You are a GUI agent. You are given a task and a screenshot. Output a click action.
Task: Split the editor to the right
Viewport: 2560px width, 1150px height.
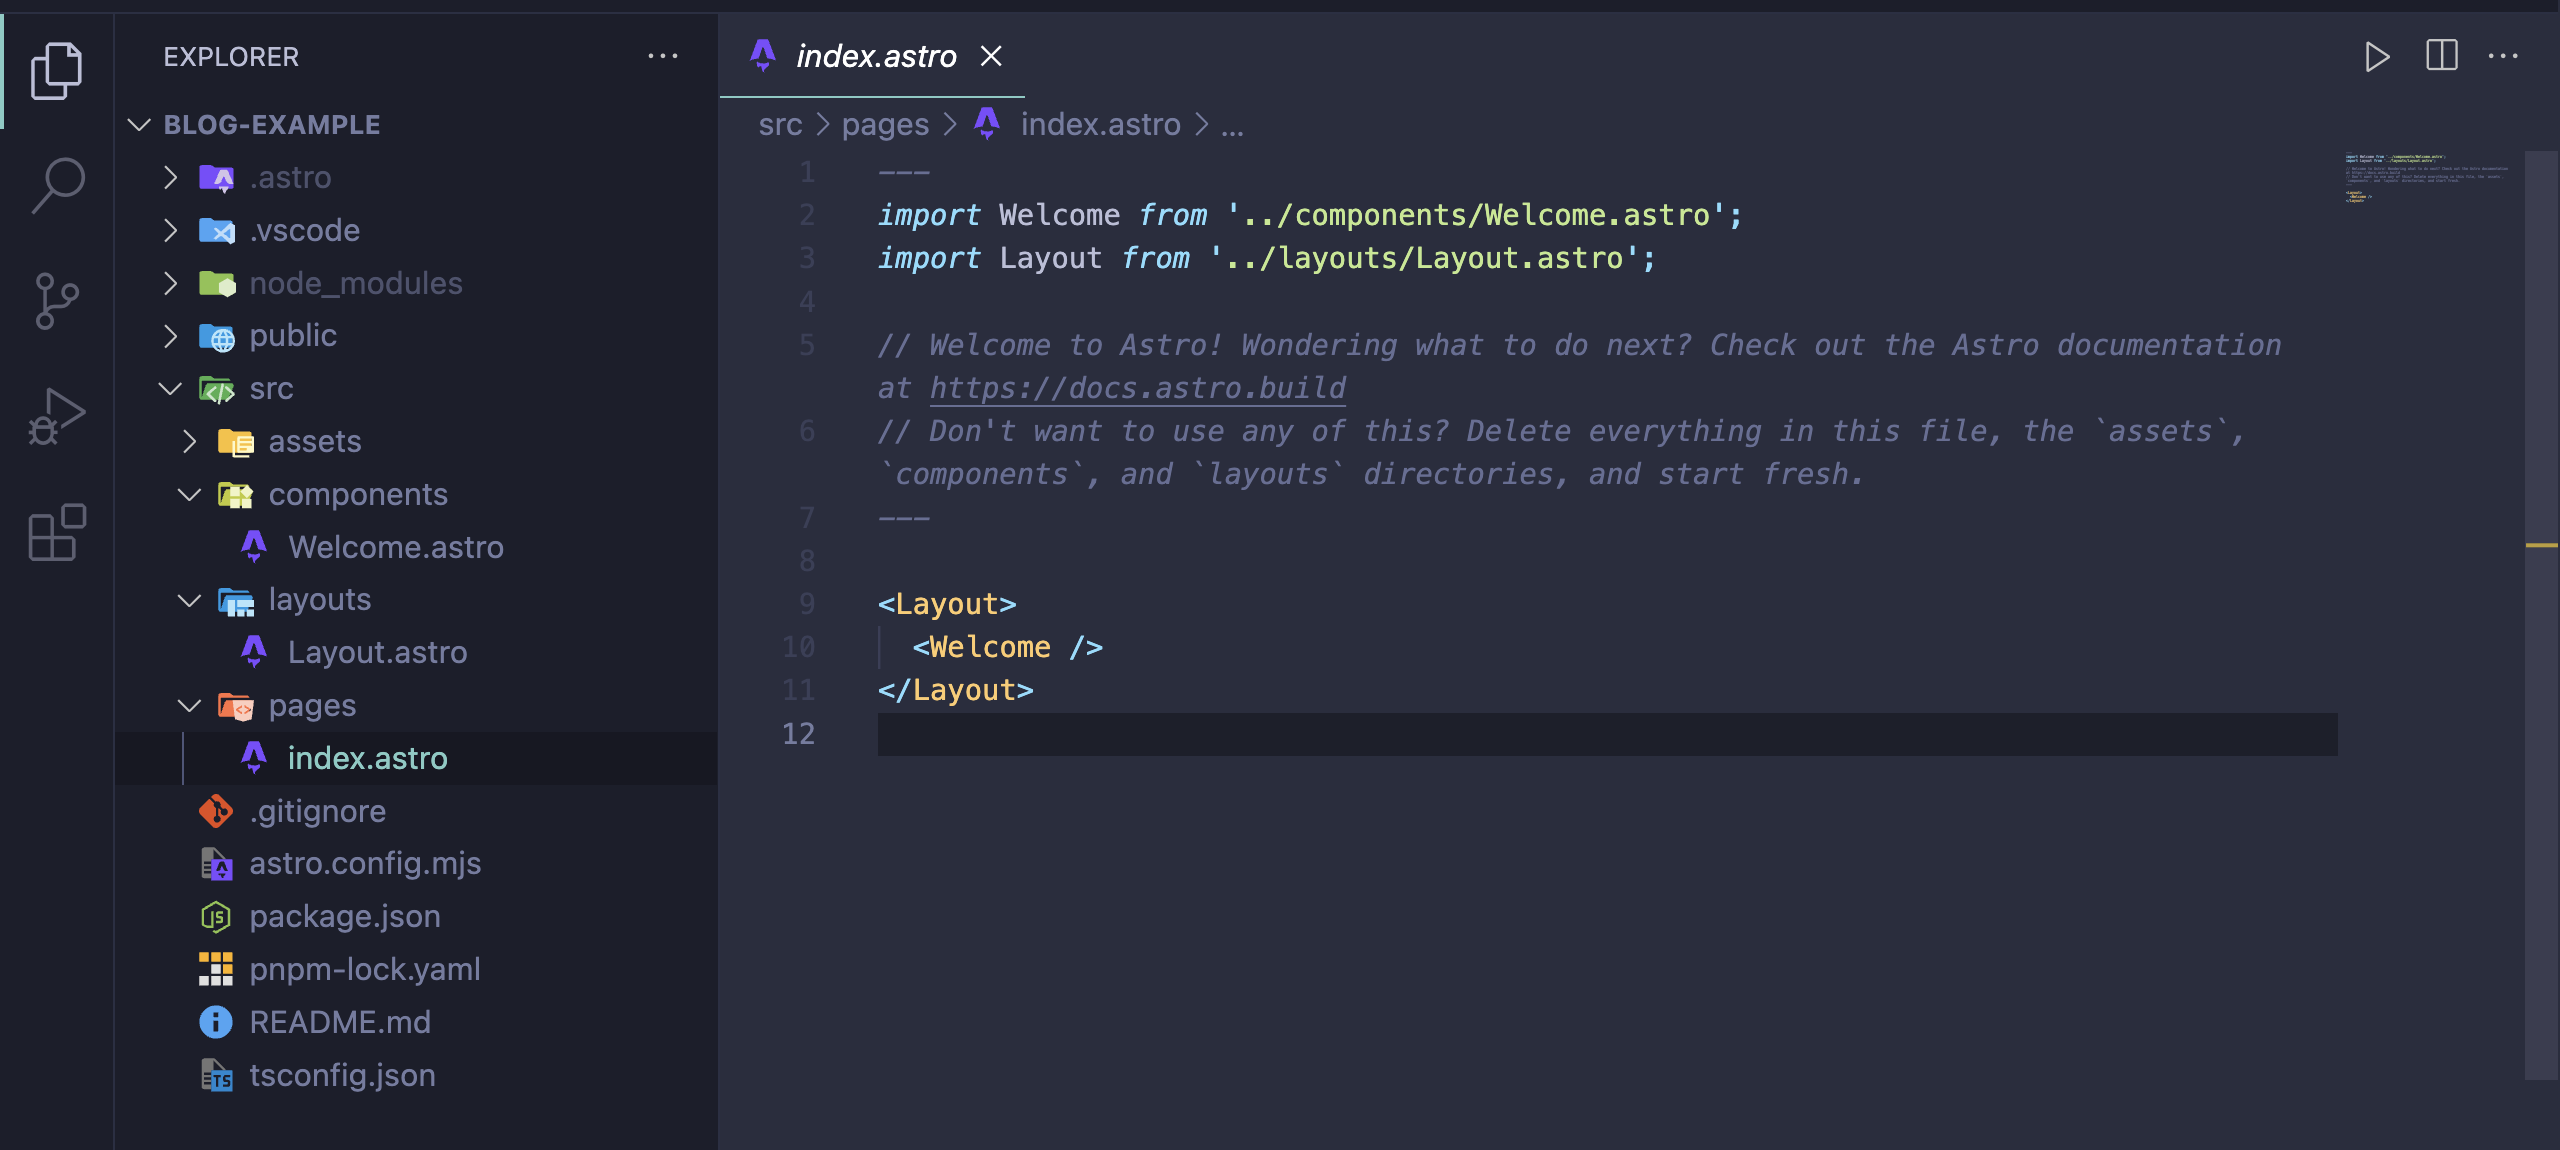pyautogui.click(x=2441, y=56)
